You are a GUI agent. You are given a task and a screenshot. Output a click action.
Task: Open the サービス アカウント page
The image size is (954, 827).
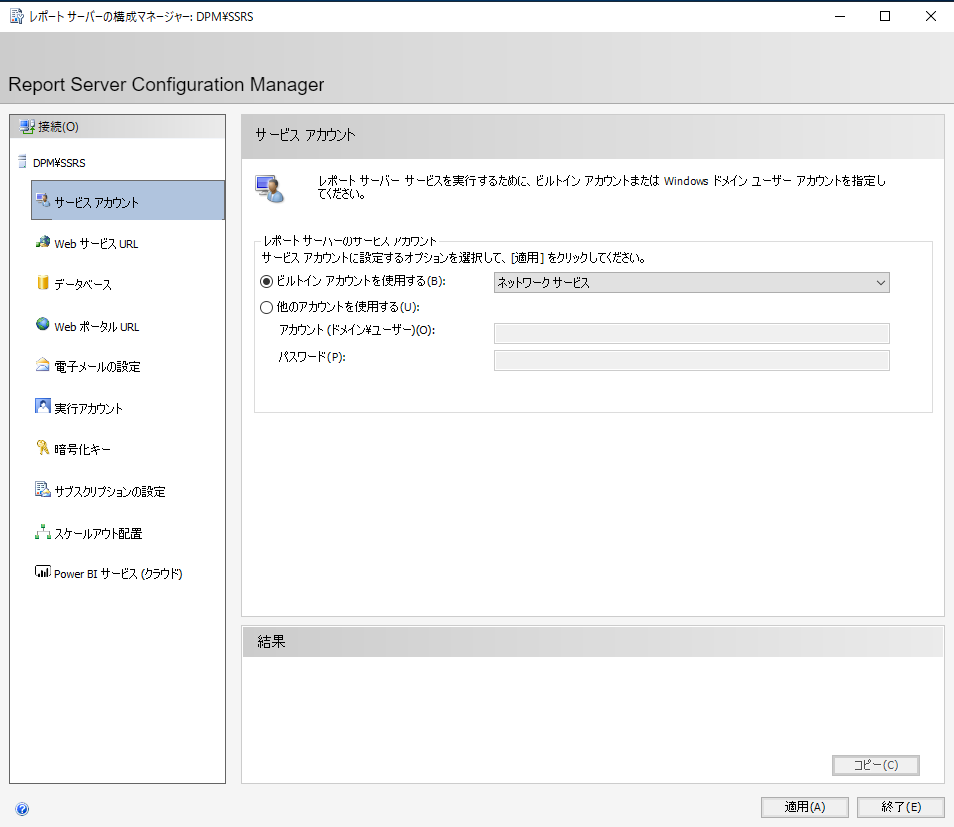click(x=128, y=200)
